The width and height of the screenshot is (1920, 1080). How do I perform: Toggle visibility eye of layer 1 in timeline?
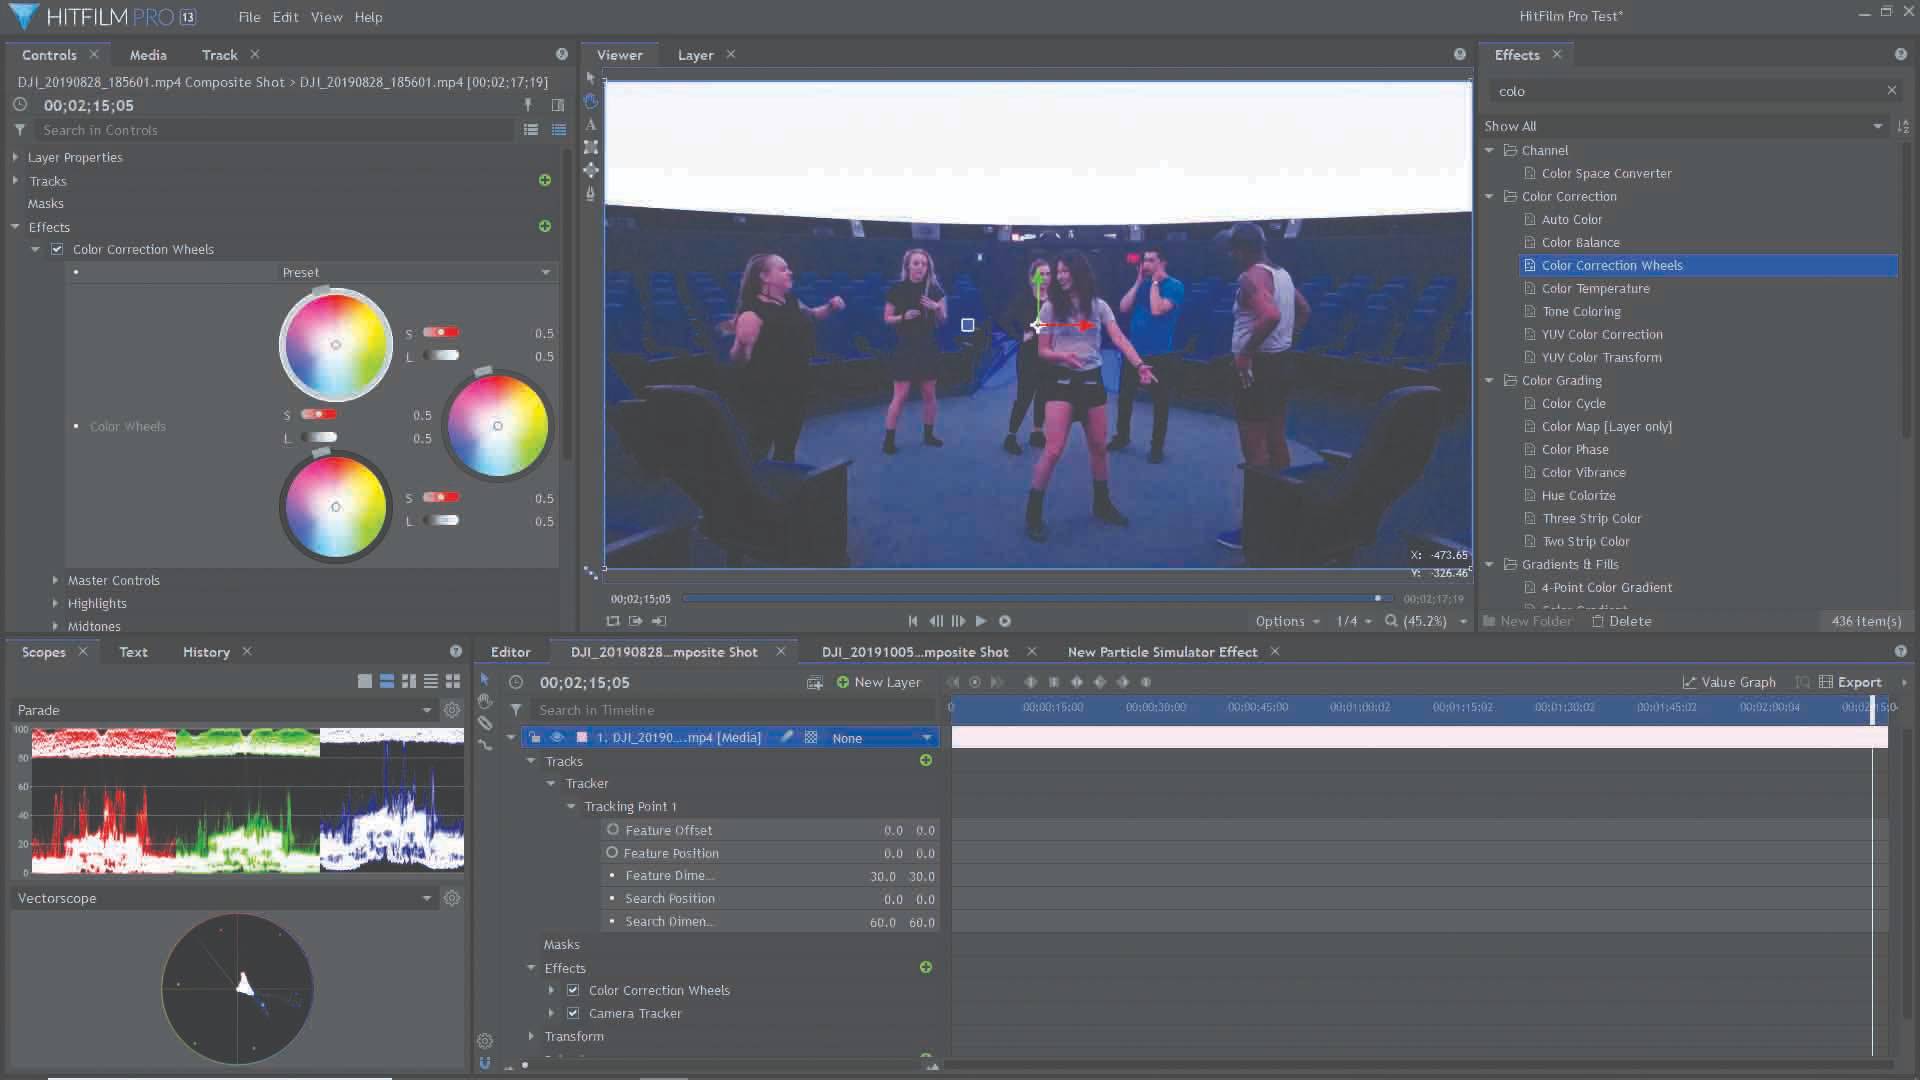pos(557,737)
